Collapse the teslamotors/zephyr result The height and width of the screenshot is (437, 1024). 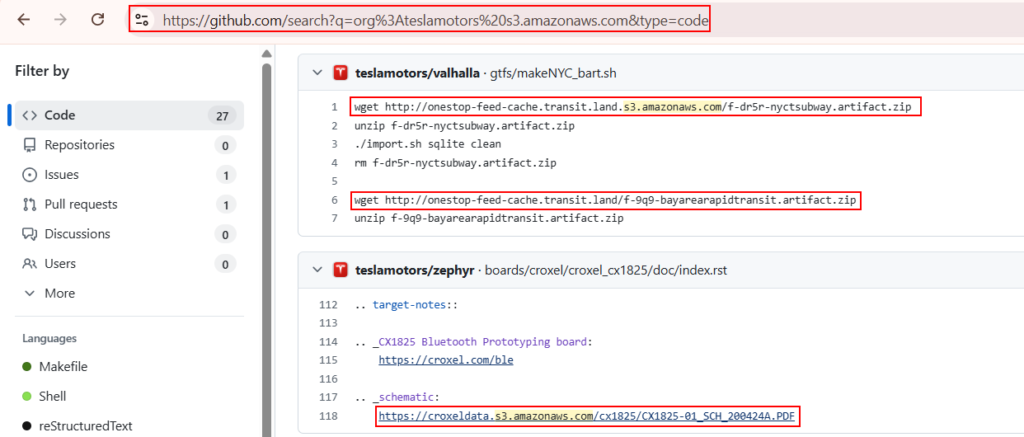point(317,269)
